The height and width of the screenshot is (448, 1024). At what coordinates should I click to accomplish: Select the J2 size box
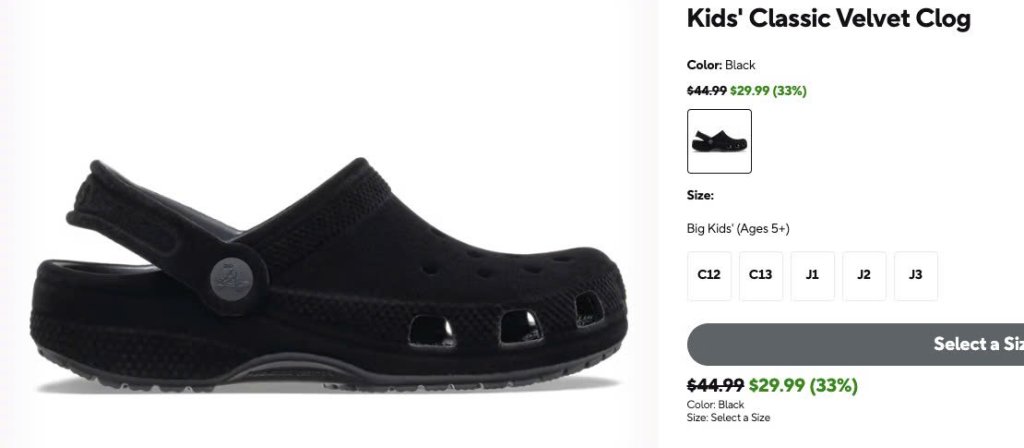point(863,276)
